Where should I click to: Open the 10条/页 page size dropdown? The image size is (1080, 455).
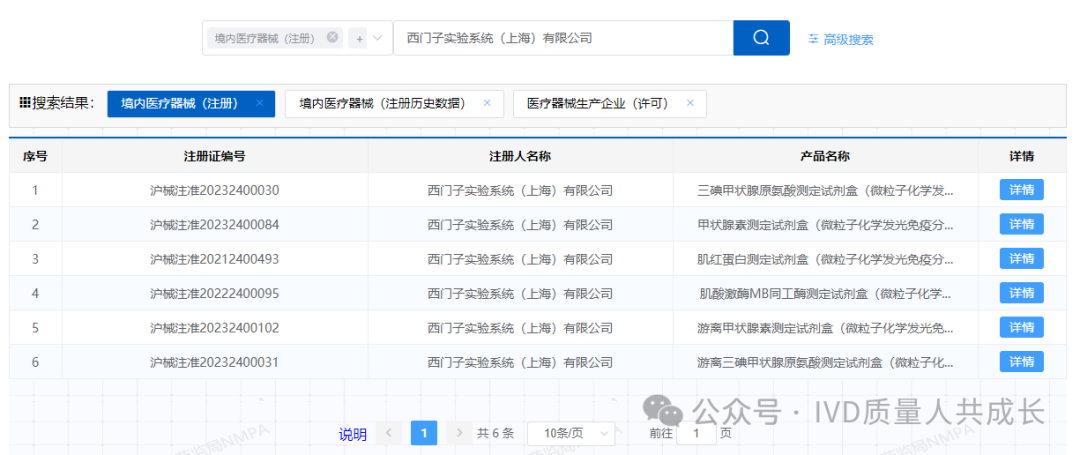[x=571, y=434]
